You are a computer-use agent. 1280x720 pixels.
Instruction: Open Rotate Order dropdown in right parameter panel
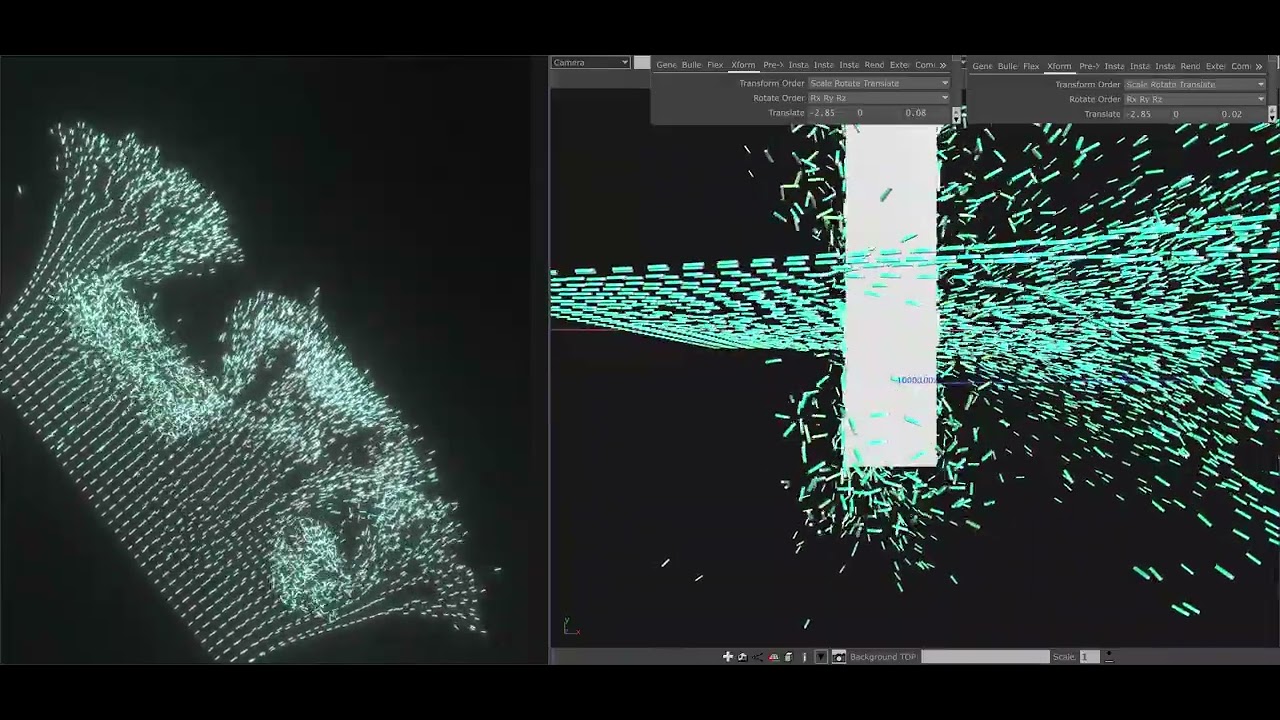pos(1195,99)
